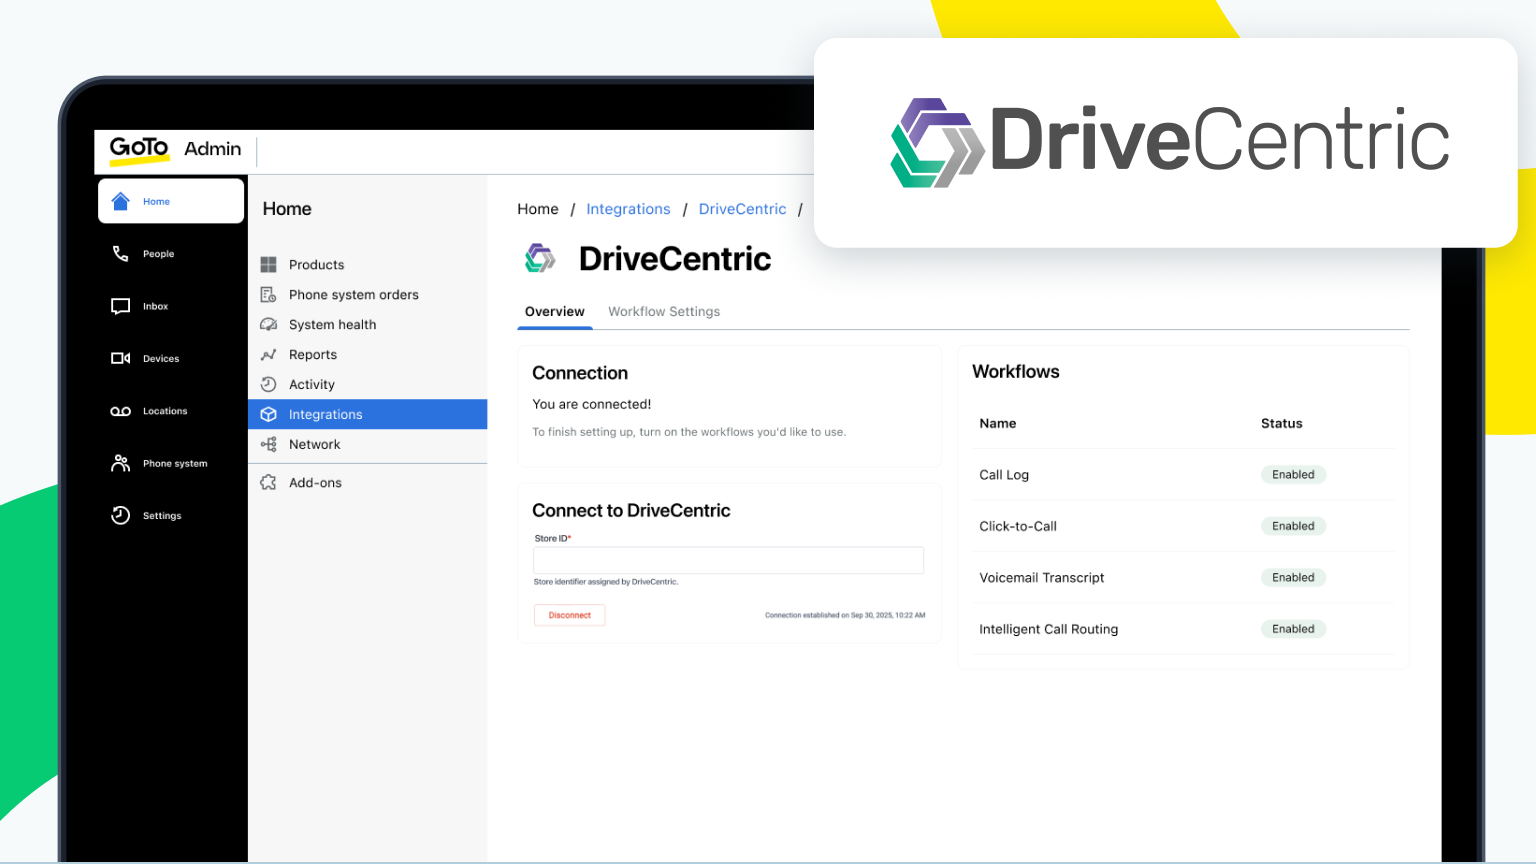Click the Intelligent Call Routing Enabled badge

pos(1293,629)
